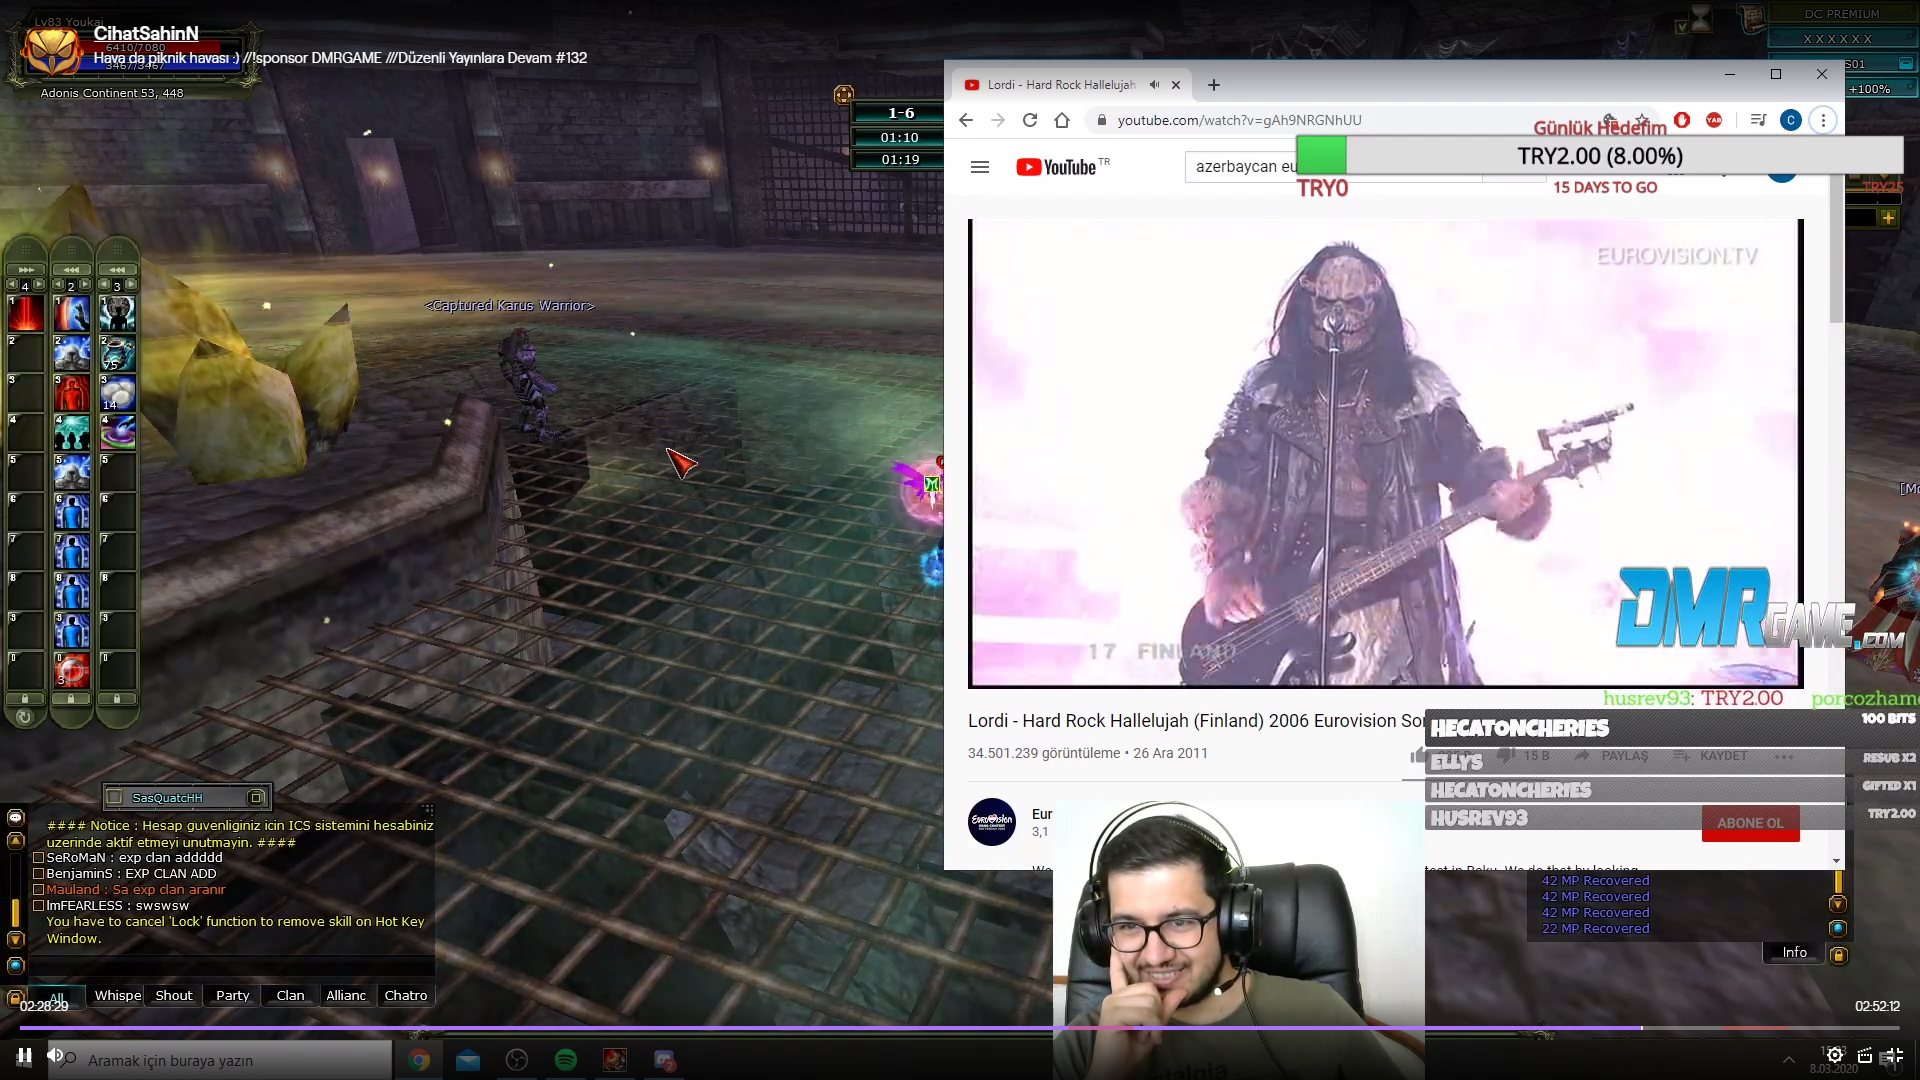Launch Chrome from the Windows taskbar
This screenshot has width=1920, height=1080.
point(419,1060)
